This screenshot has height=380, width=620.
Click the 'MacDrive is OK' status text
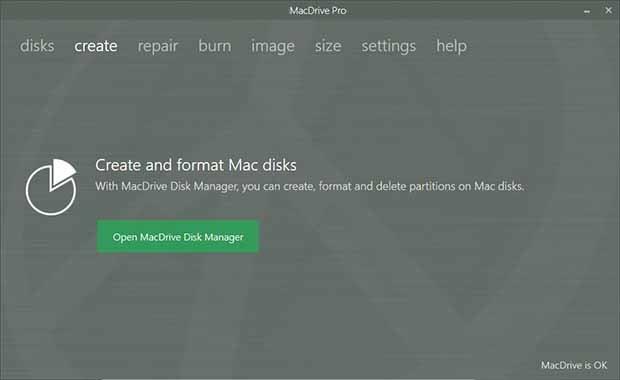tap(574, 365)
